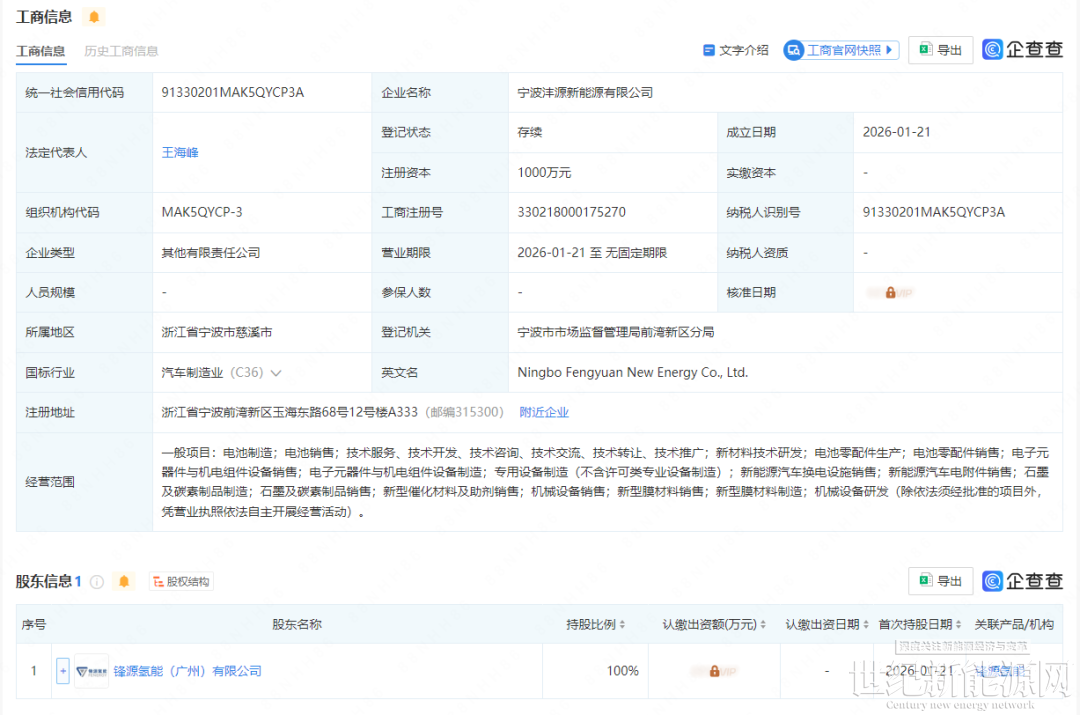Click the bell icon next to 股东信息
This screenshot has width=1080, height=715.
pyautogui.click(x=124, y=581)
